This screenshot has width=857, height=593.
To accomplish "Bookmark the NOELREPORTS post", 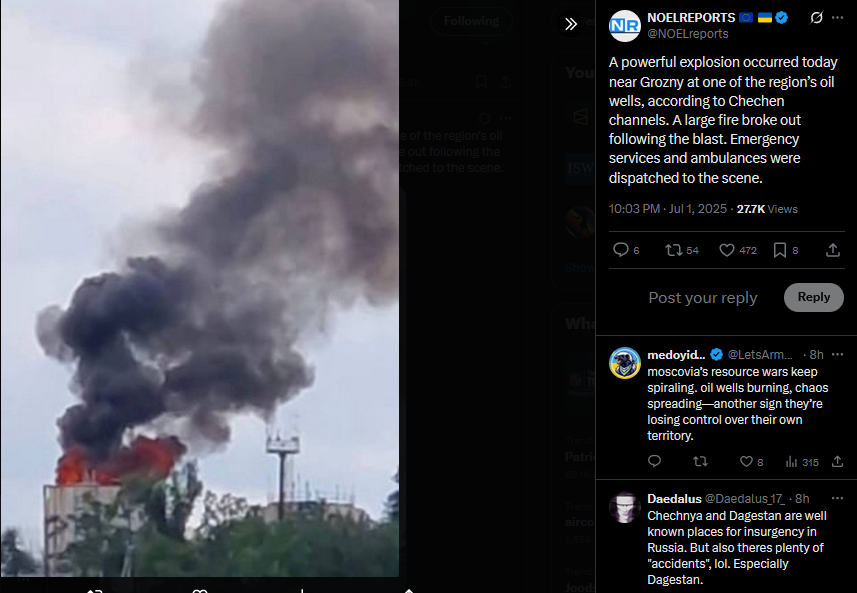I will coord(780,250).
